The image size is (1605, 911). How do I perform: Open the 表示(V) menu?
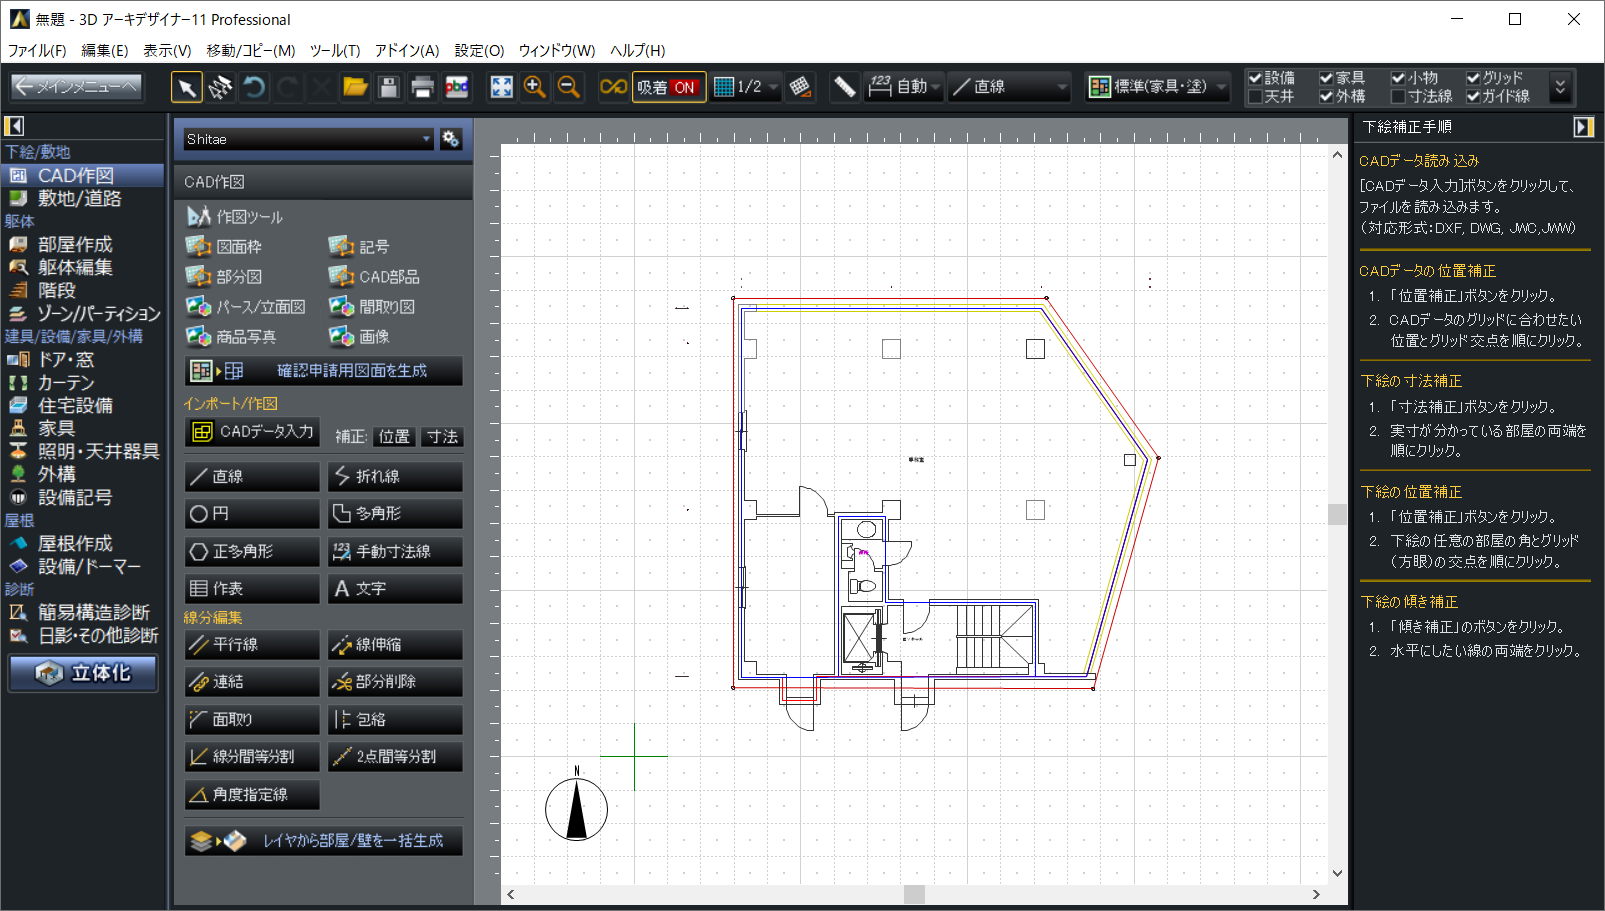167,50
